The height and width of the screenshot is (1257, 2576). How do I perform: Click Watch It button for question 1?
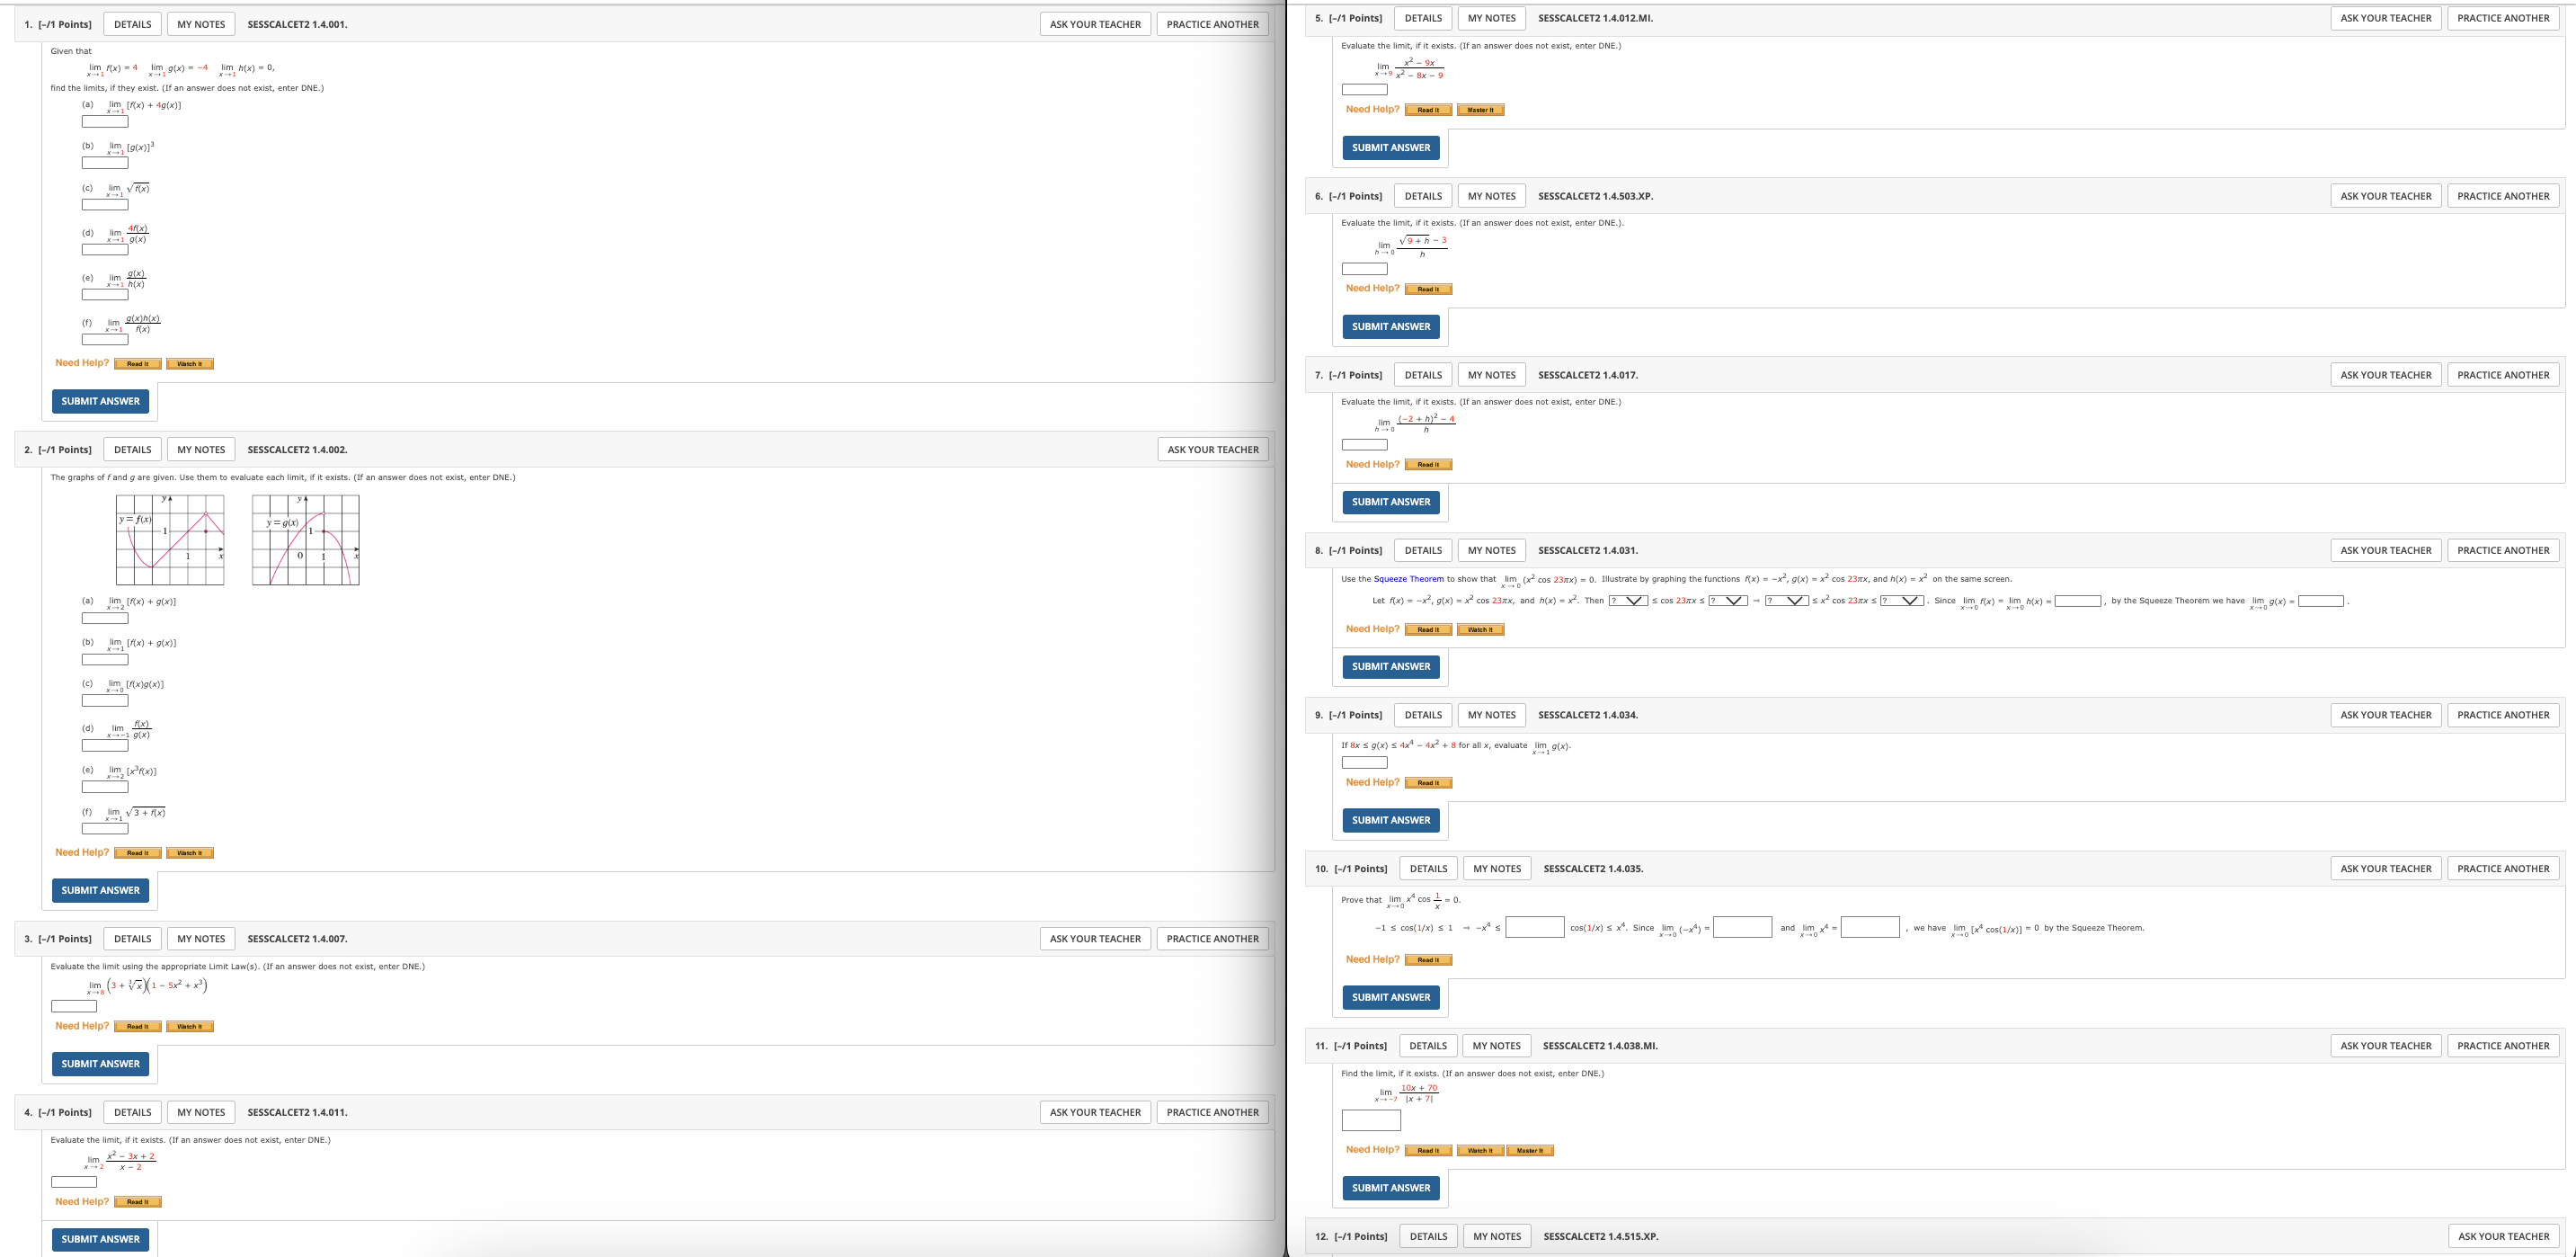point(189,364)
